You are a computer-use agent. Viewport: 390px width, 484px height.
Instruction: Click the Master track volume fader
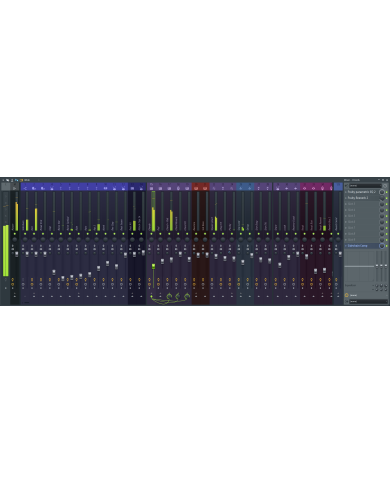pos(17,254)
